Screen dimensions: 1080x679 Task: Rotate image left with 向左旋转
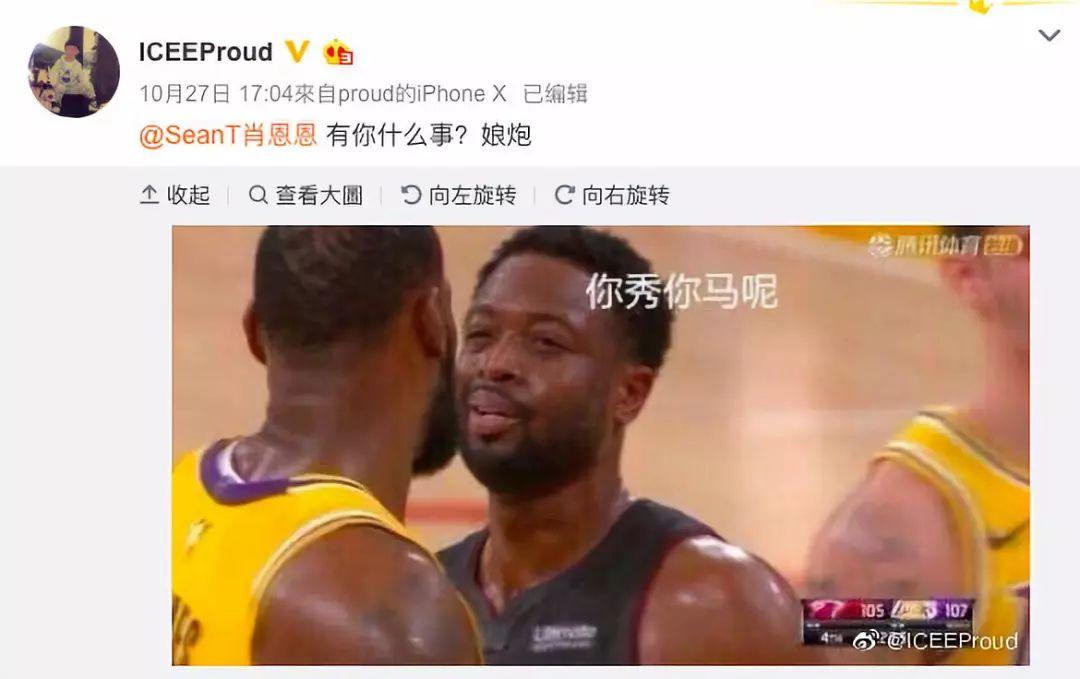459,196
